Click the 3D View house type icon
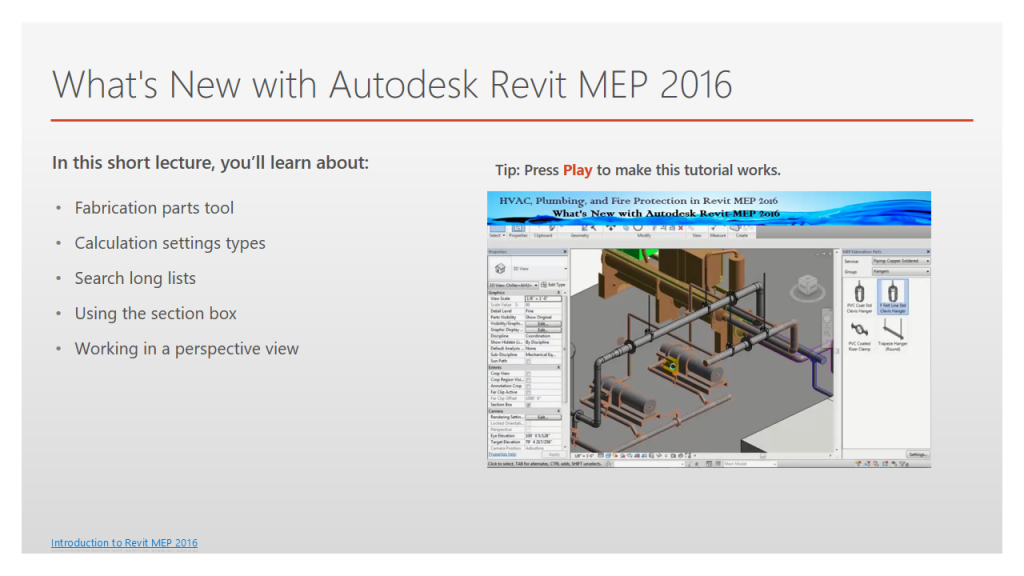Viewport: 1024px width, 576px height. 500,268
